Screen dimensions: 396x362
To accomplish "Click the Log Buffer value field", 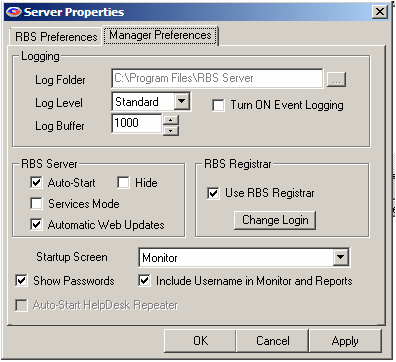I will click(137, 123).
